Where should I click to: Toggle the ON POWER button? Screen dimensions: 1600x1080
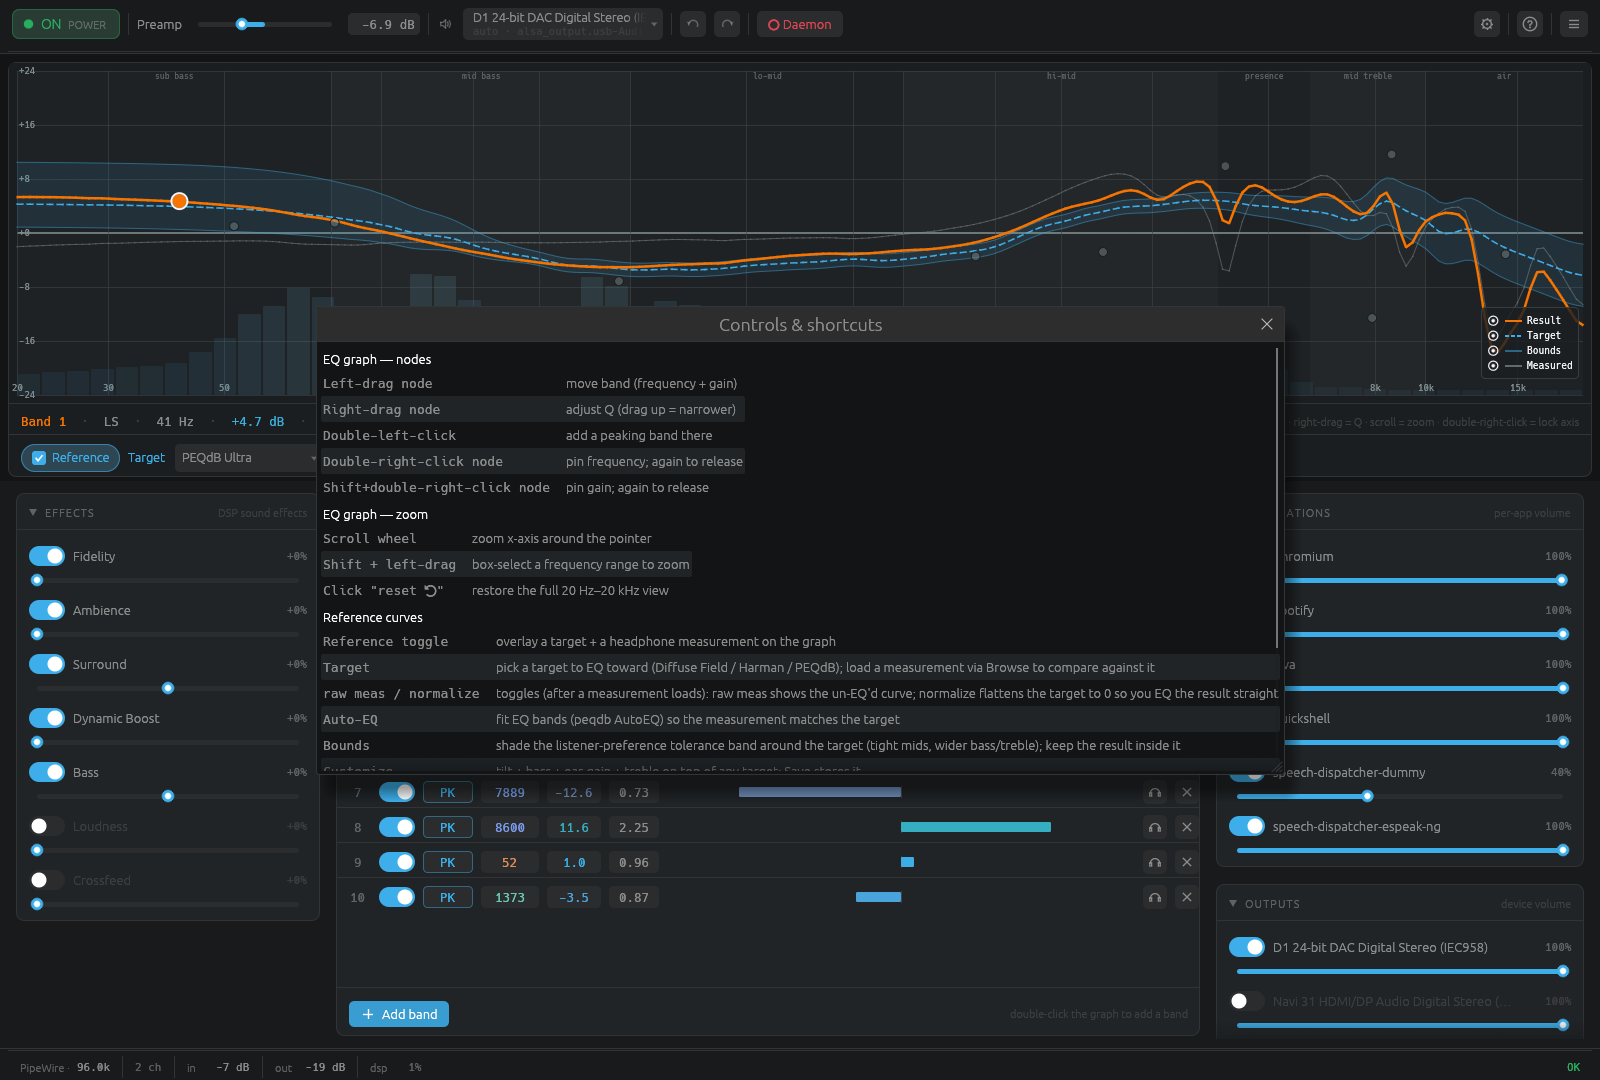click(66, 24)
